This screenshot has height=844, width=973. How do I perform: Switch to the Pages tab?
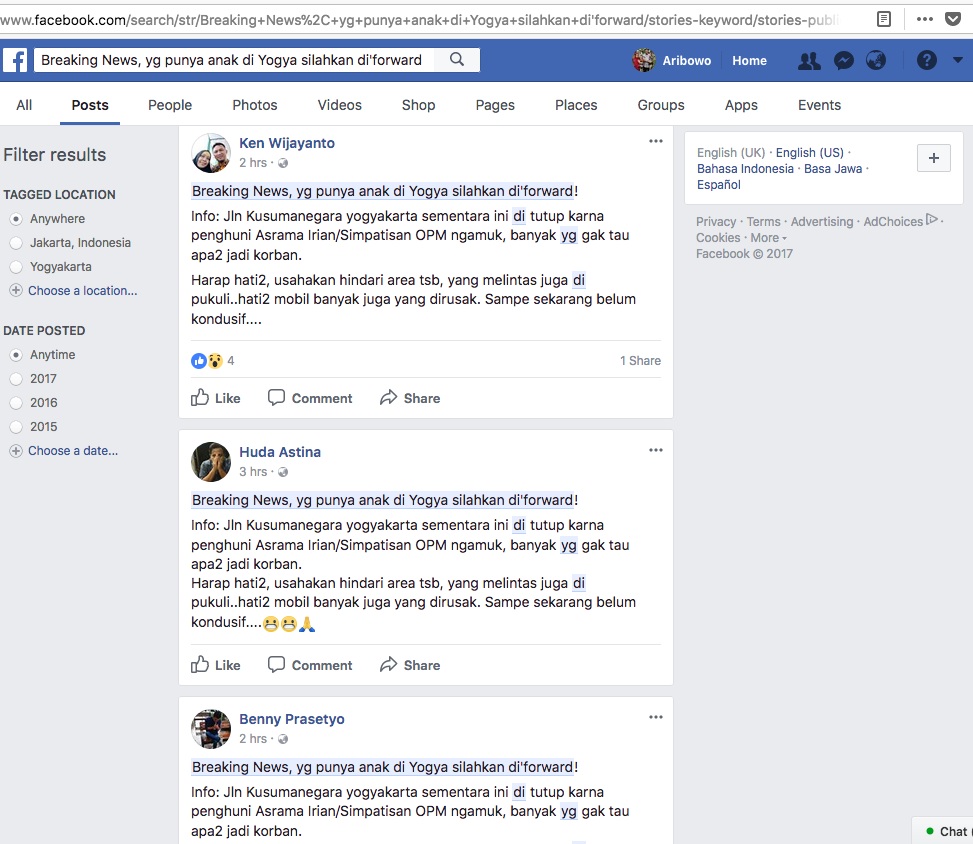coord(495,105)
